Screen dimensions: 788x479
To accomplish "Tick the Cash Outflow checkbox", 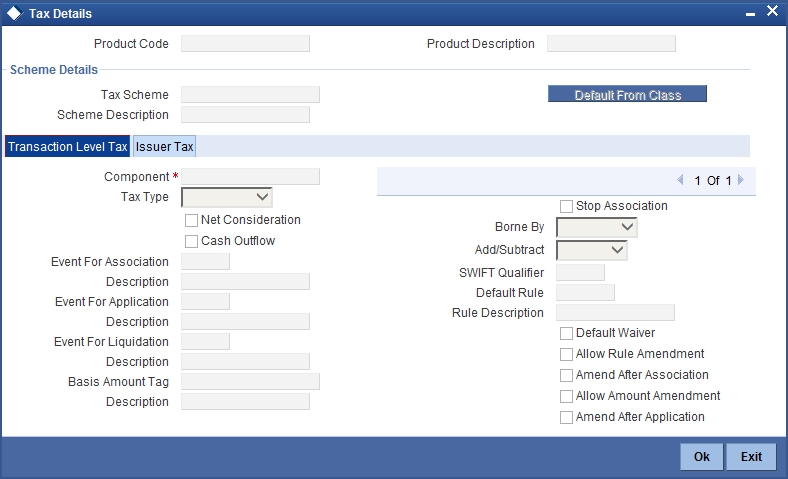I will coord(192,241).
